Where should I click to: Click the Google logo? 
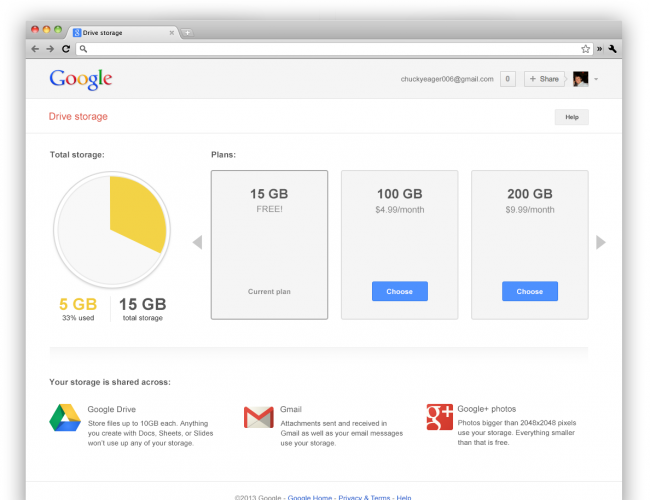click(81, 79)
